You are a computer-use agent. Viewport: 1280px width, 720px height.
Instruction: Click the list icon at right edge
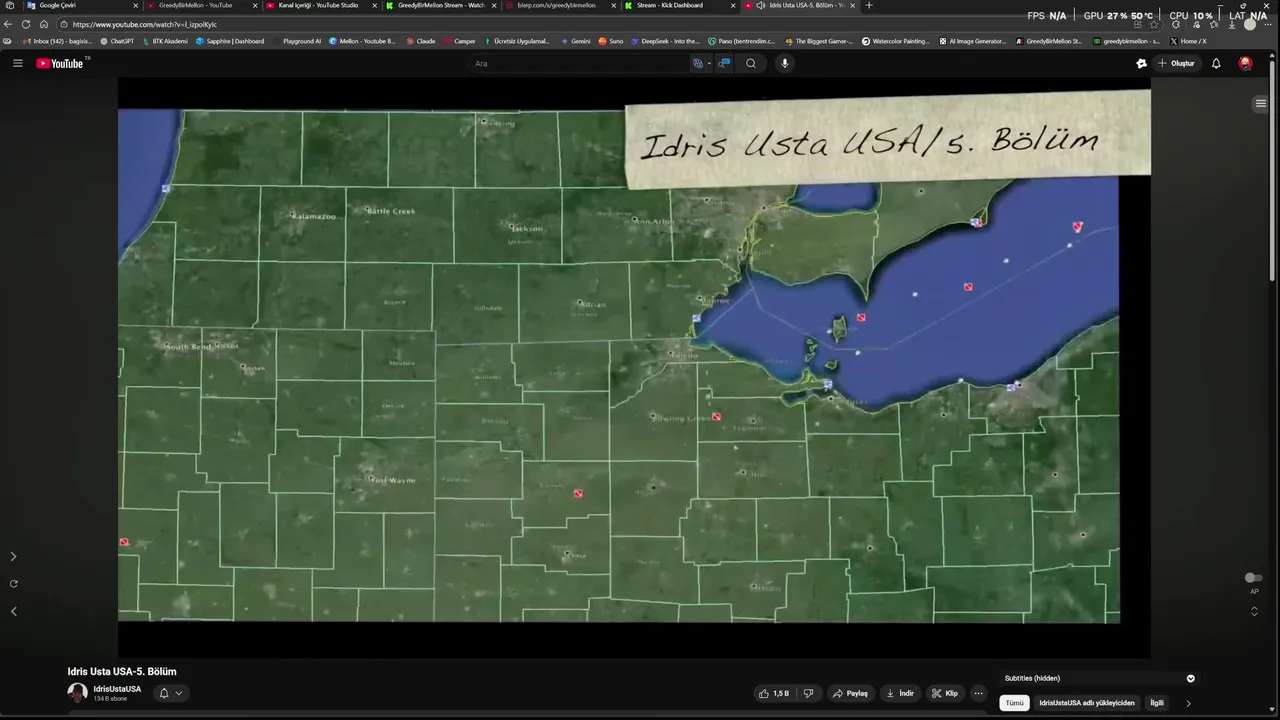pos(1260,103)
